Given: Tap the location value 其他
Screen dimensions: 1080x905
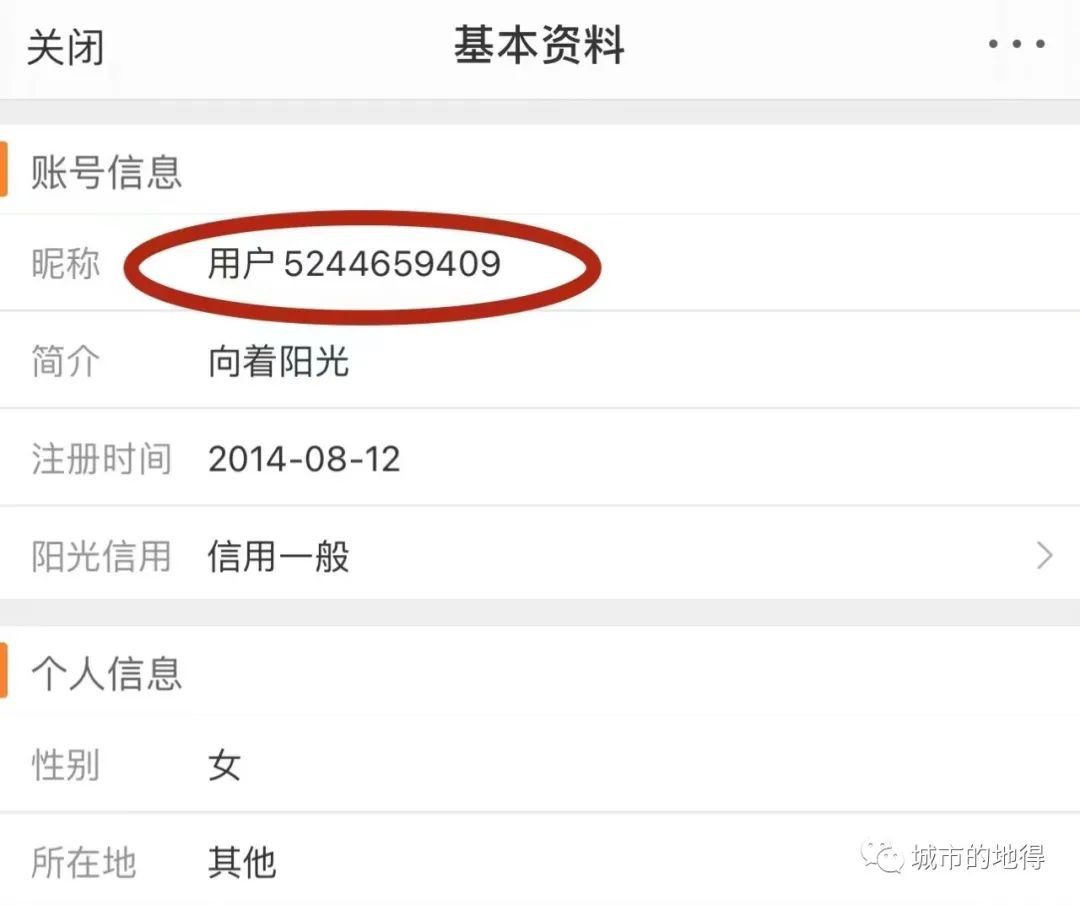Looking at the screenshot, I should (242, 862).
